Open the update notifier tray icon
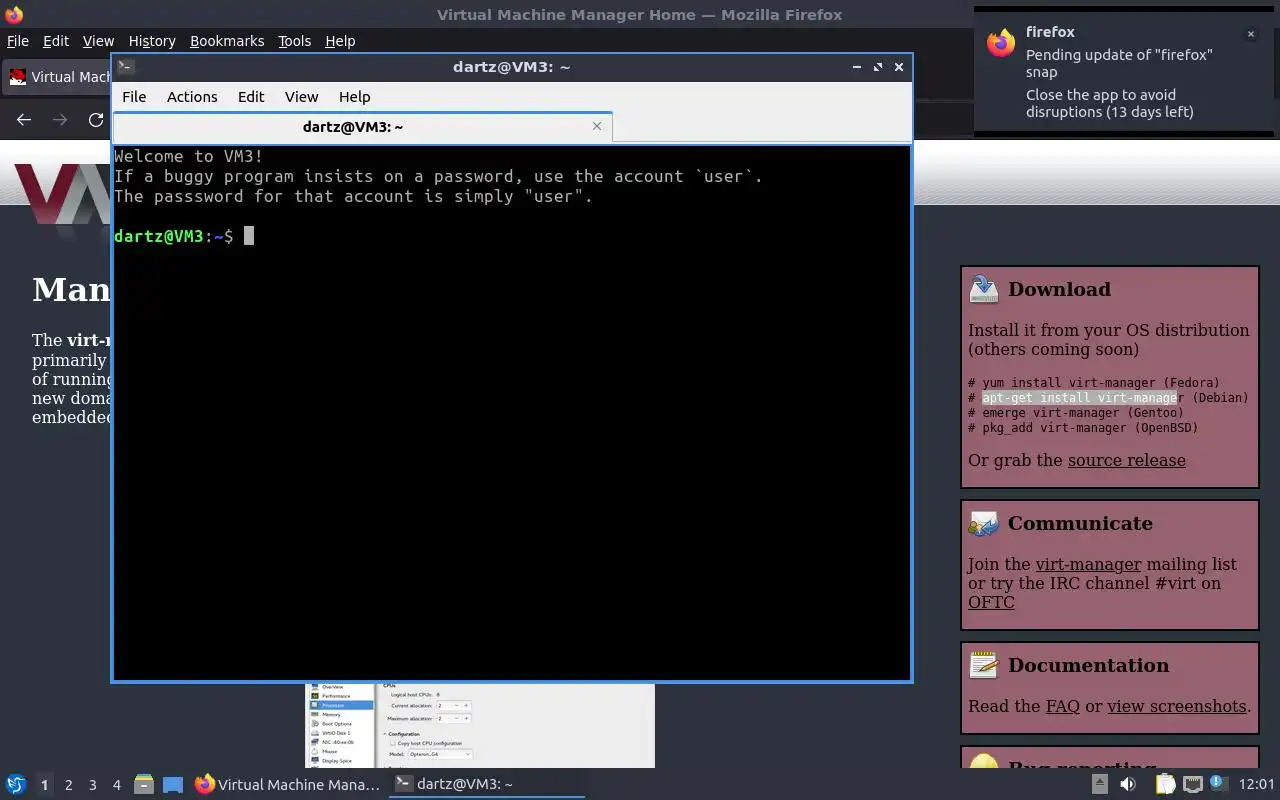The height and width of the screenshot is (800, 1280). click(1218, 784)
